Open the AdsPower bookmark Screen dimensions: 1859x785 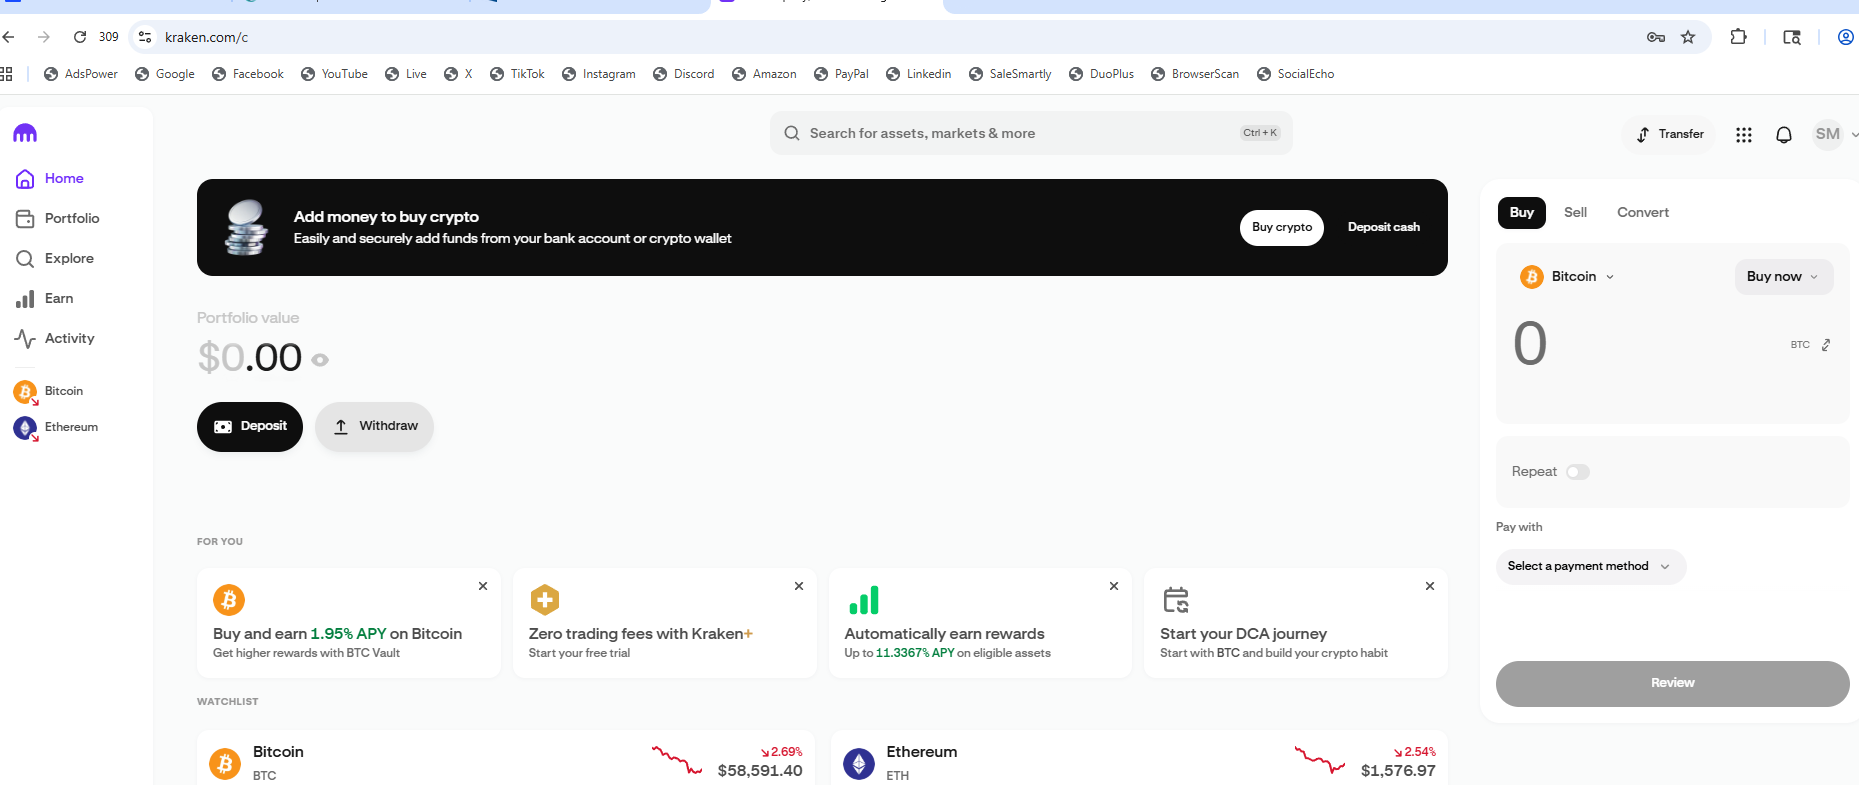coord(80,74)
